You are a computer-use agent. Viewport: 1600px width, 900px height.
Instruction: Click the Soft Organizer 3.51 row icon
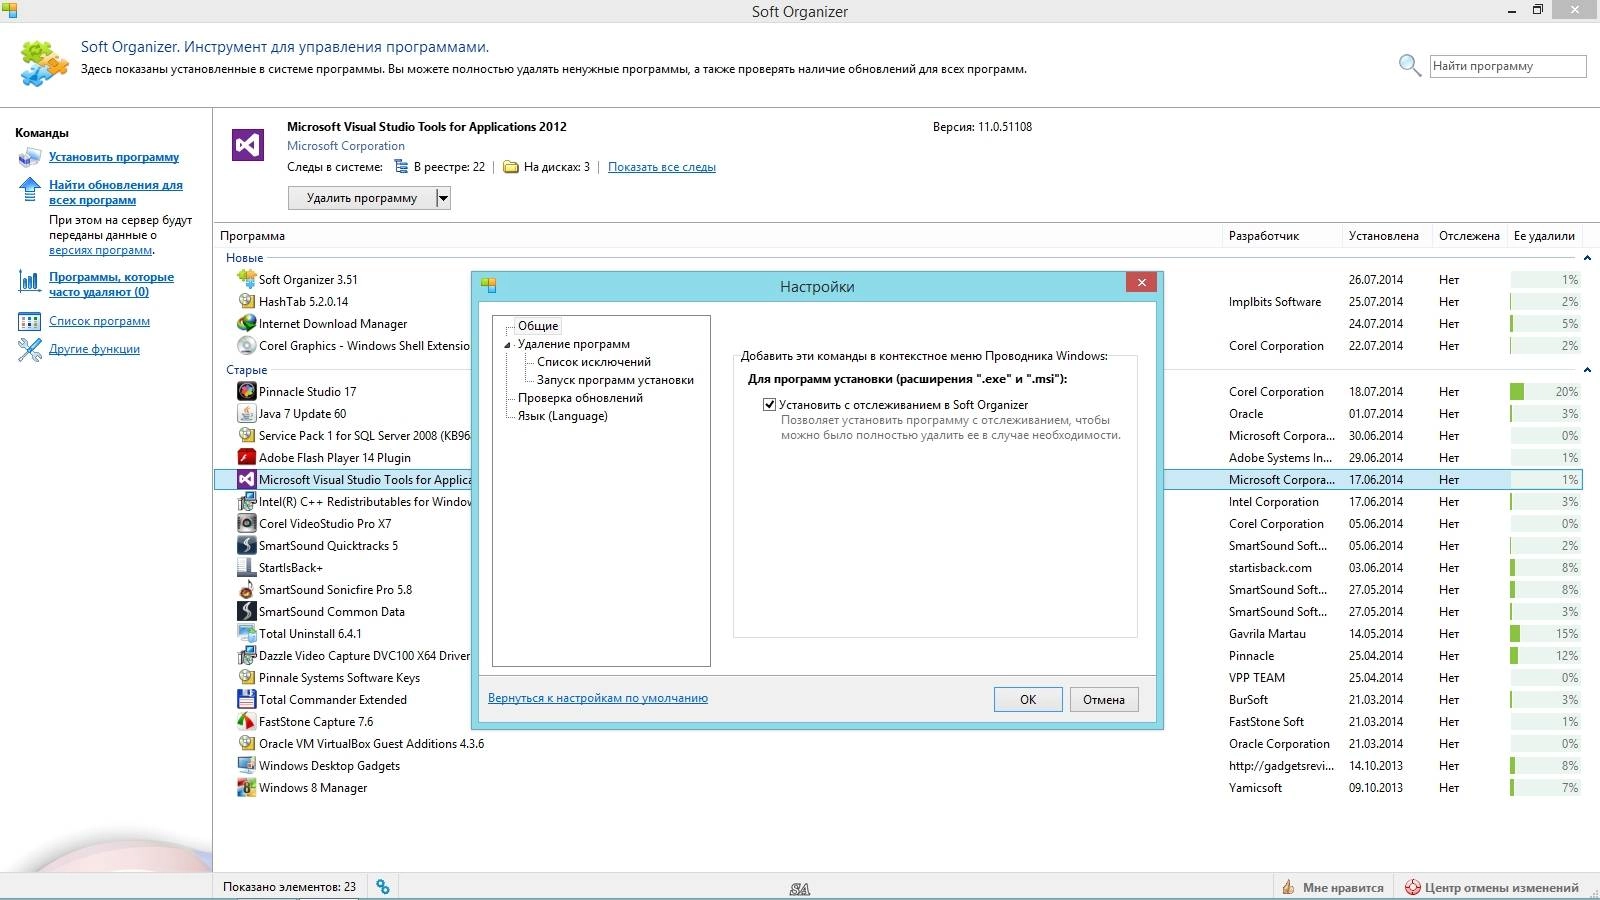(x=246, y=279)
